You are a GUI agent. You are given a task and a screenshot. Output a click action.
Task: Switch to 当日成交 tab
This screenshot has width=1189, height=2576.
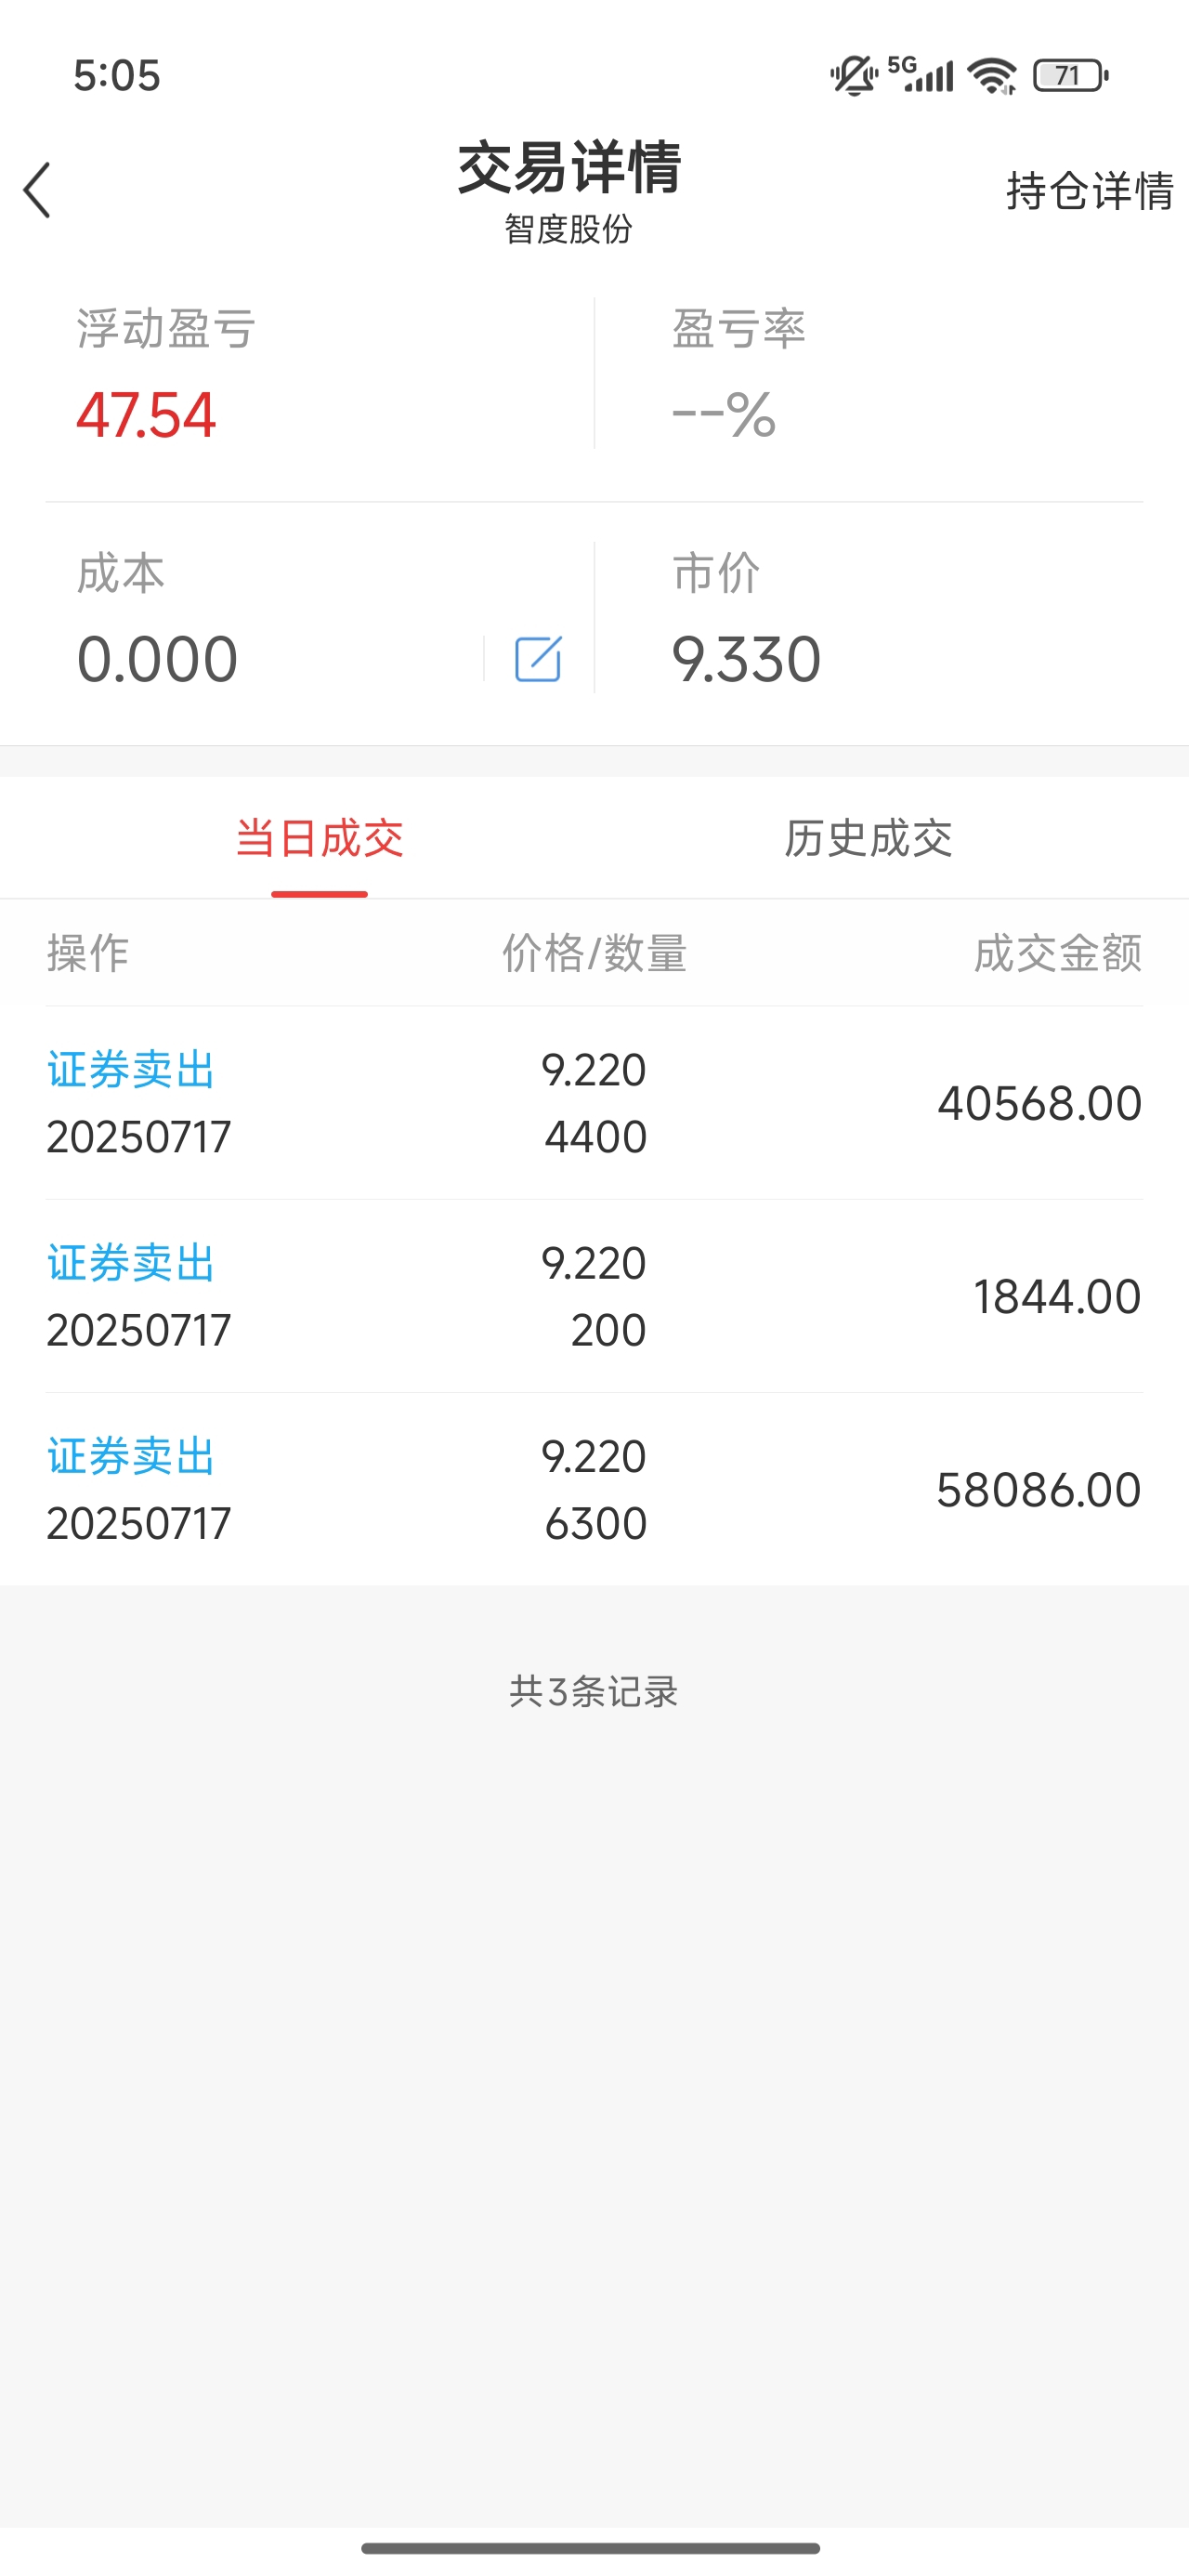pyautogui.click(x=319, y=838)
